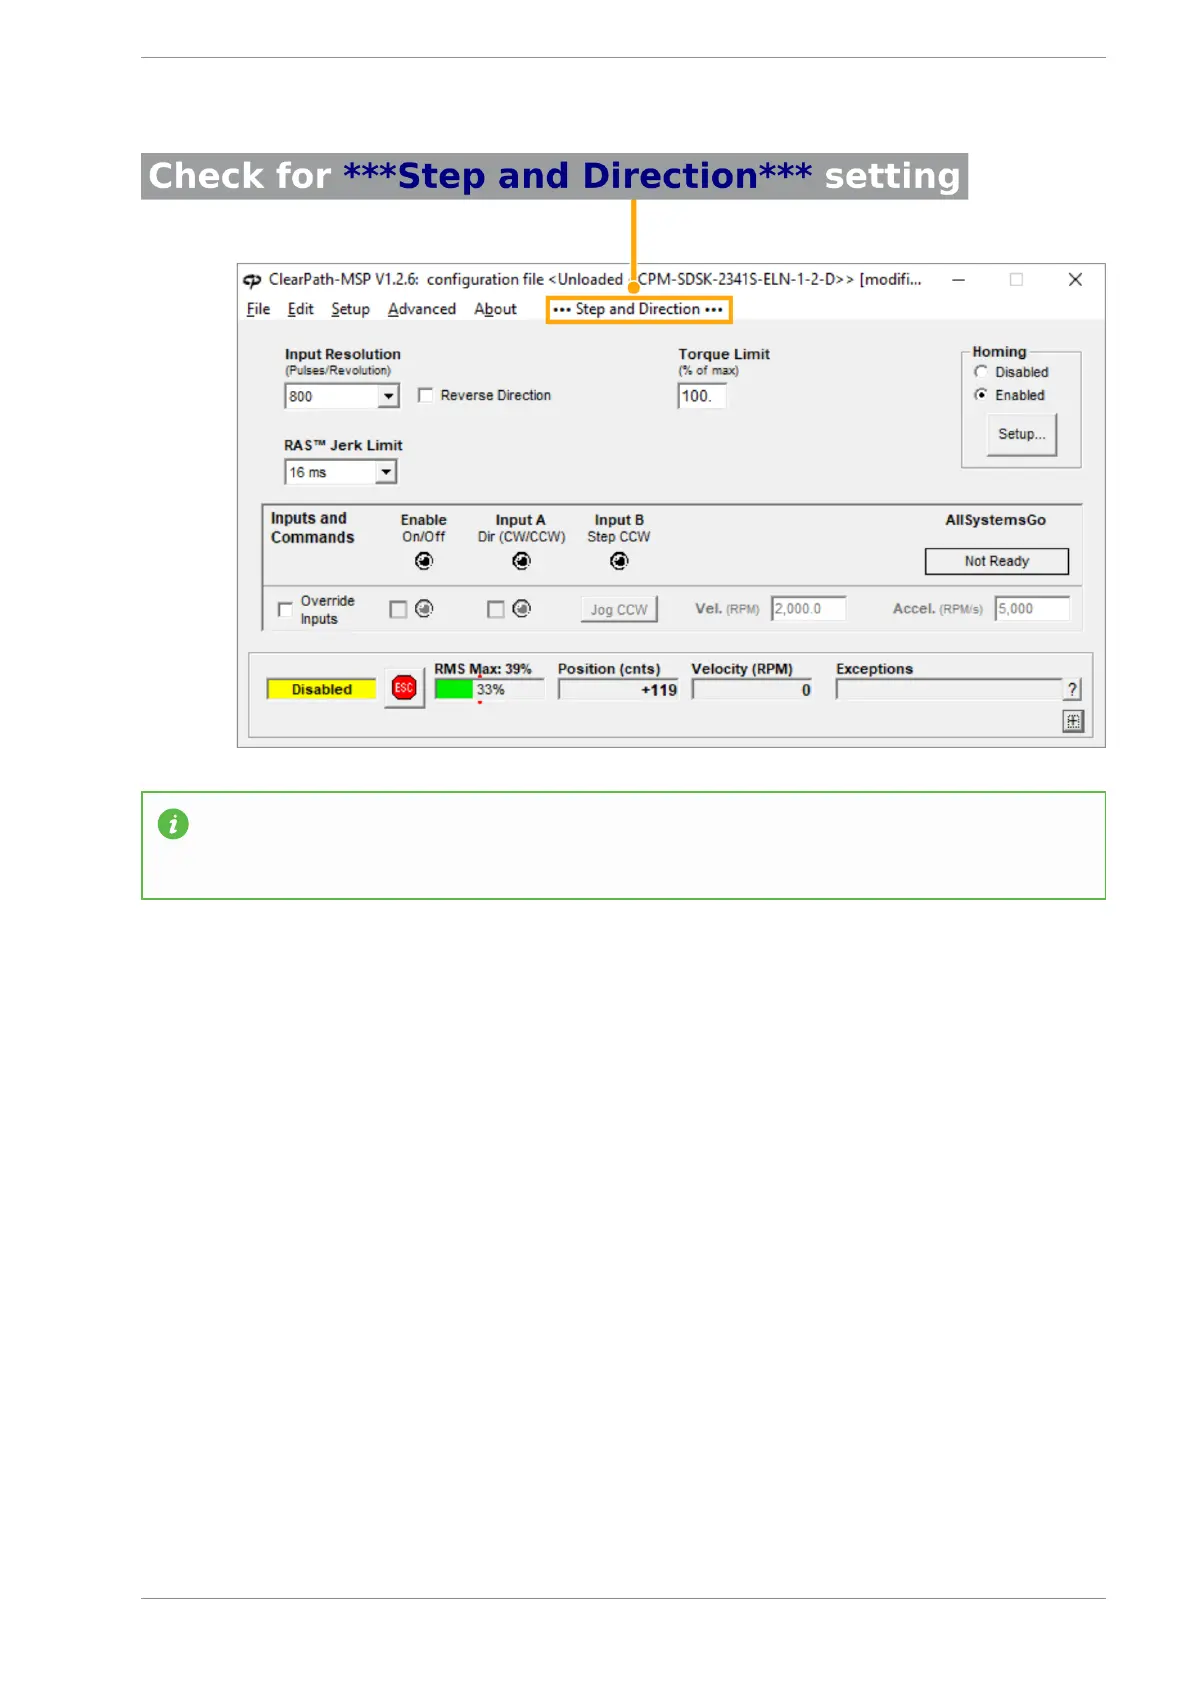This screenshot has height=1684, width=1191.
Task: Click the Input A Dir indicator LED
Action: click(521, 561)
